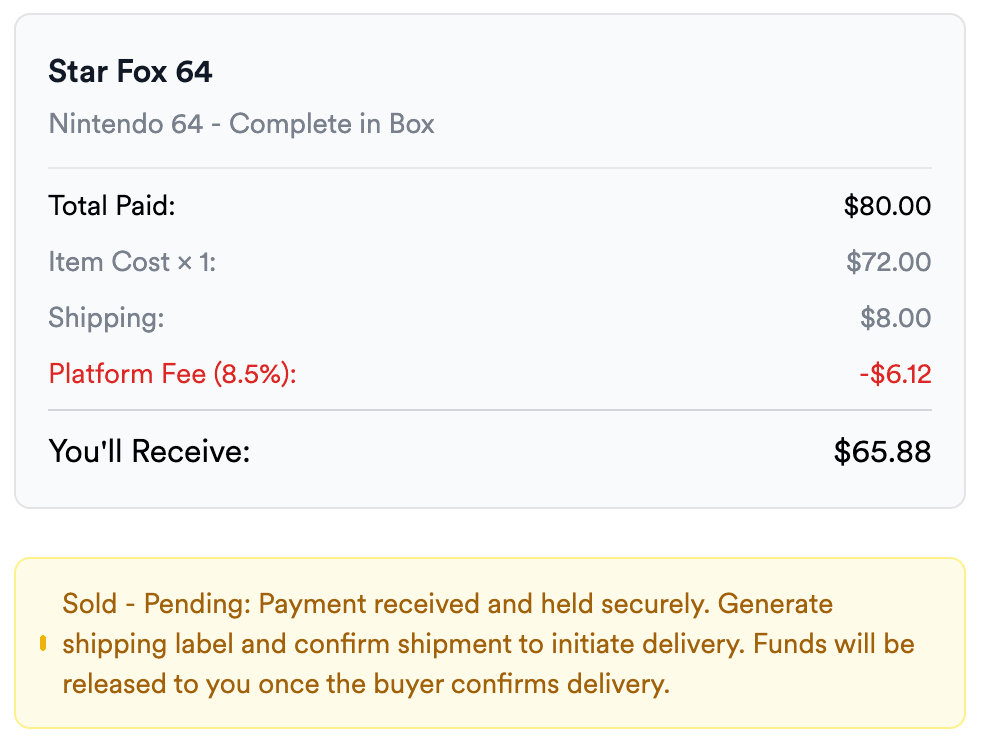
Task: Select the -$6.12 platform fee amount
Action: (894, 374)
